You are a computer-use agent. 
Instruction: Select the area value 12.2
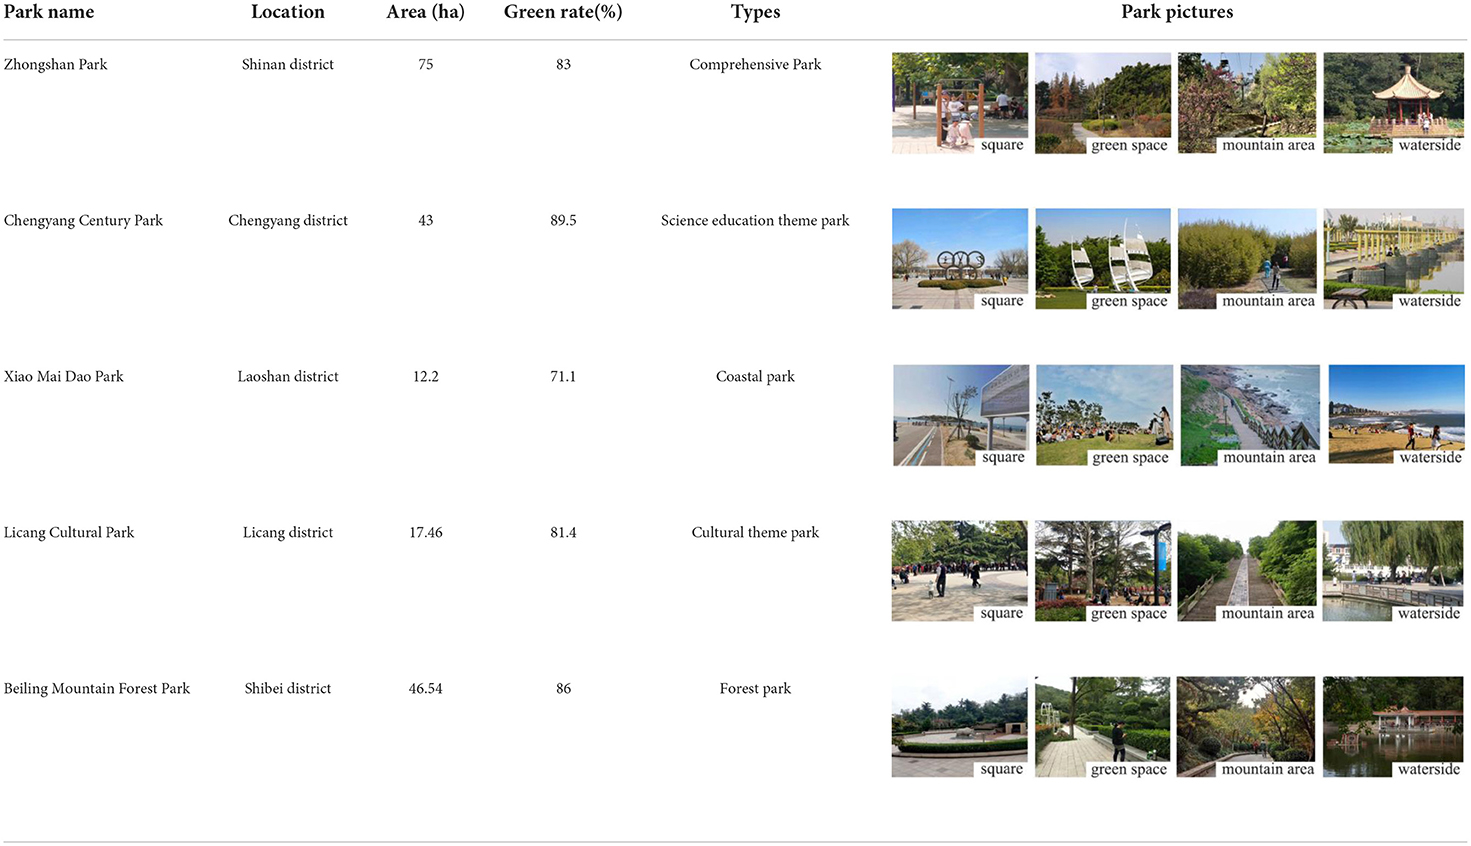coord(426,376)
